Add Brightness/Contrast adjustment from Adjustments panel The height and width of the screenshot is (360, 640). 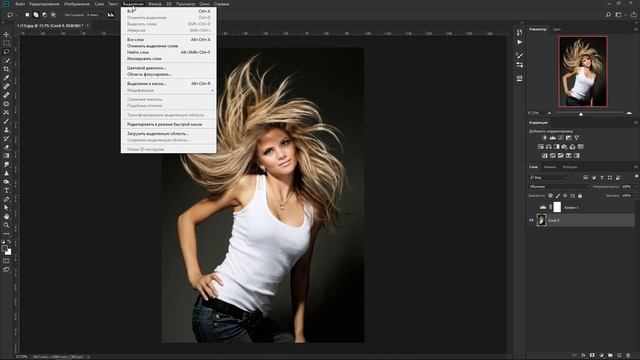pyautogui.click(x=544, y=138)
